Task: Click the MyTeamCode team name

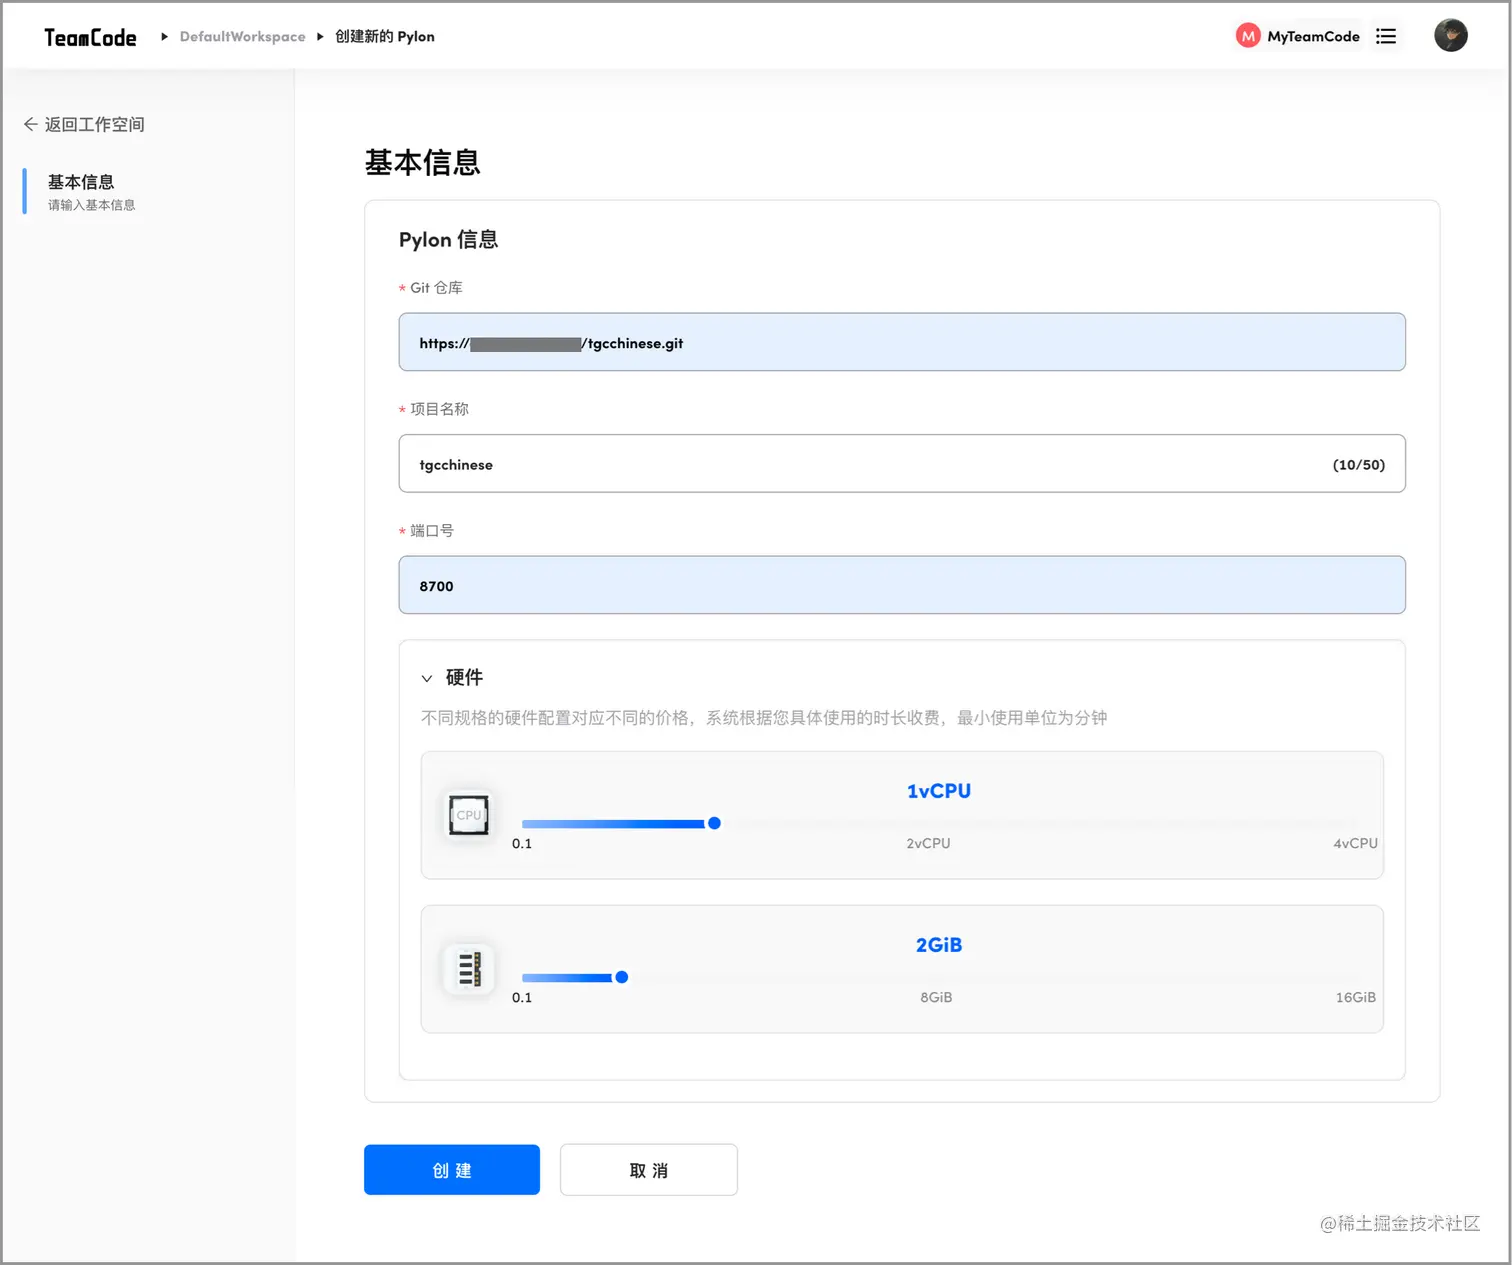Action: coord(1313,36)
